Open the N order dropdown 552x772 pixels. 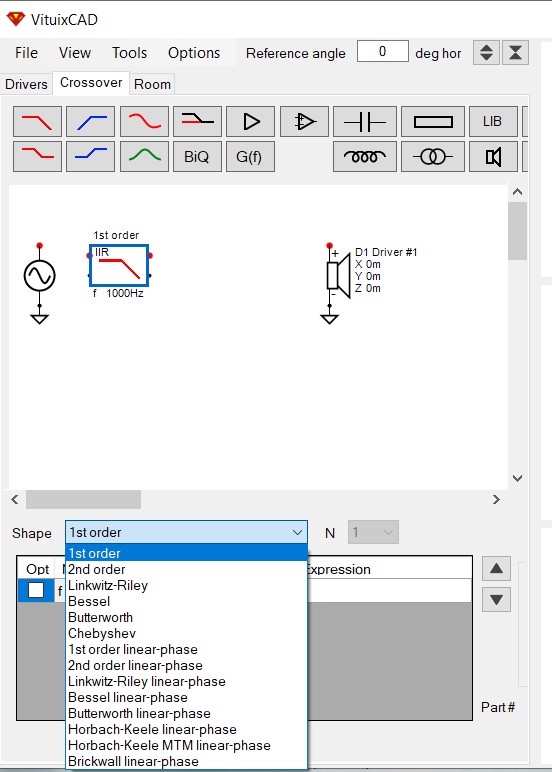point(373,532)
